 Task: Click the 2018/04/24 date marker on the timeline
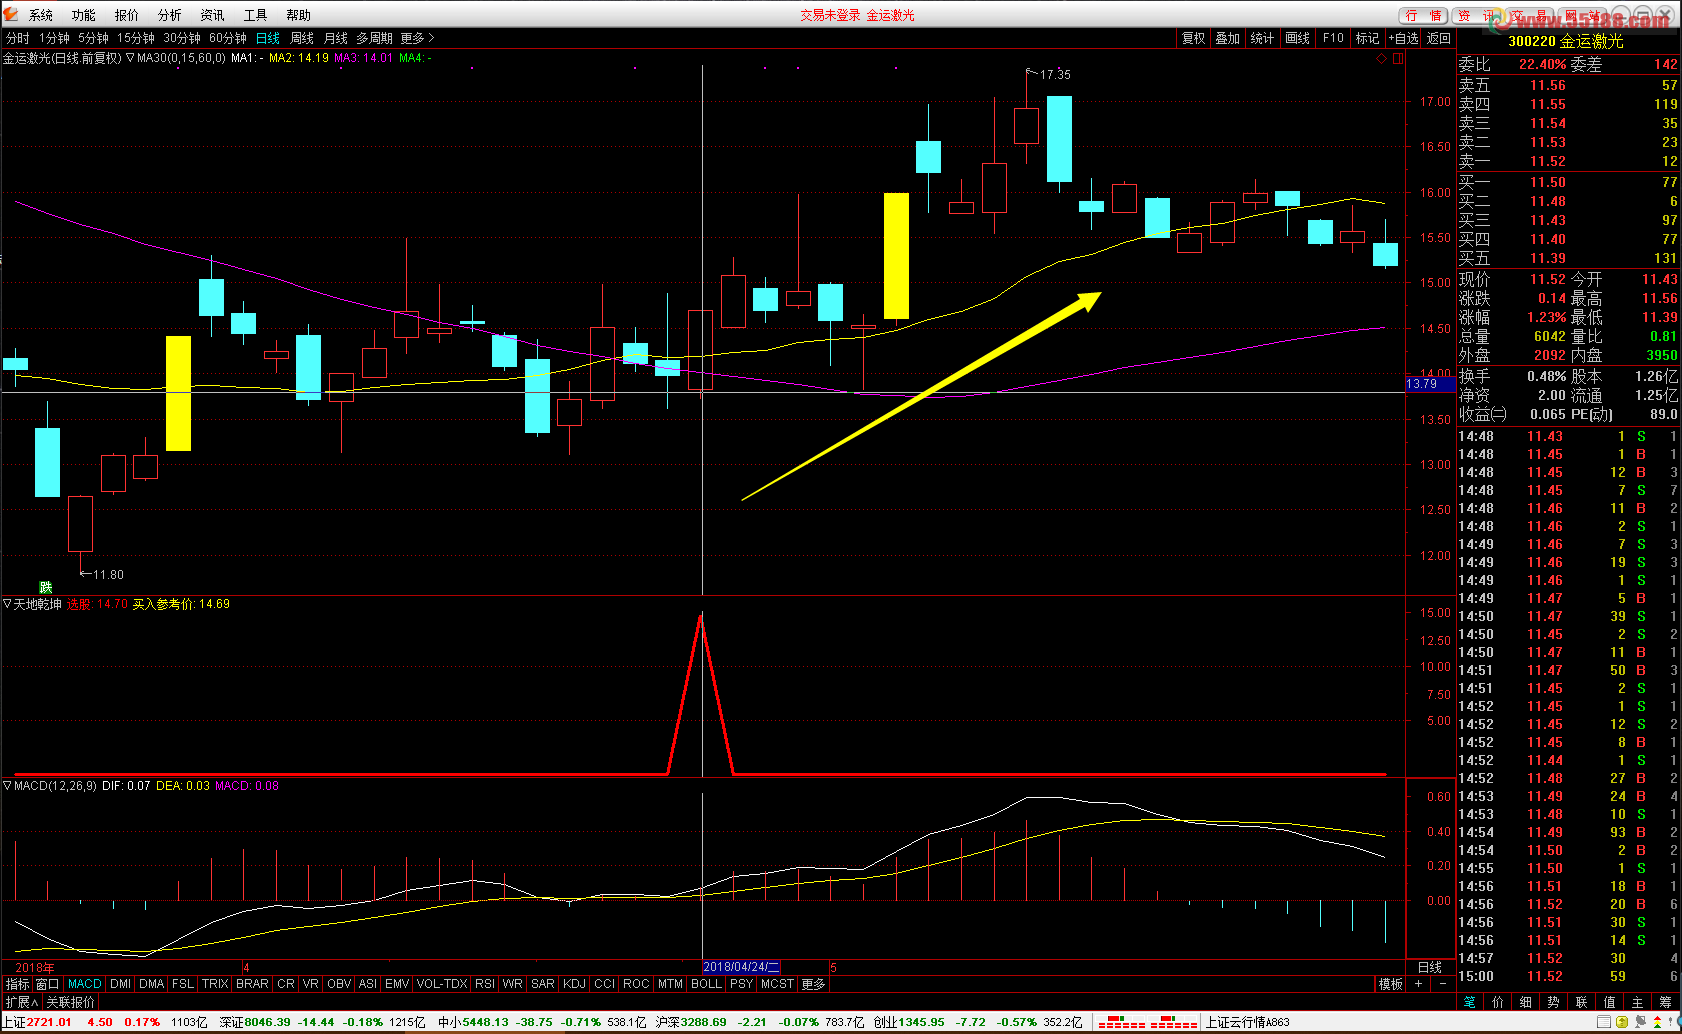click(740, 967)
